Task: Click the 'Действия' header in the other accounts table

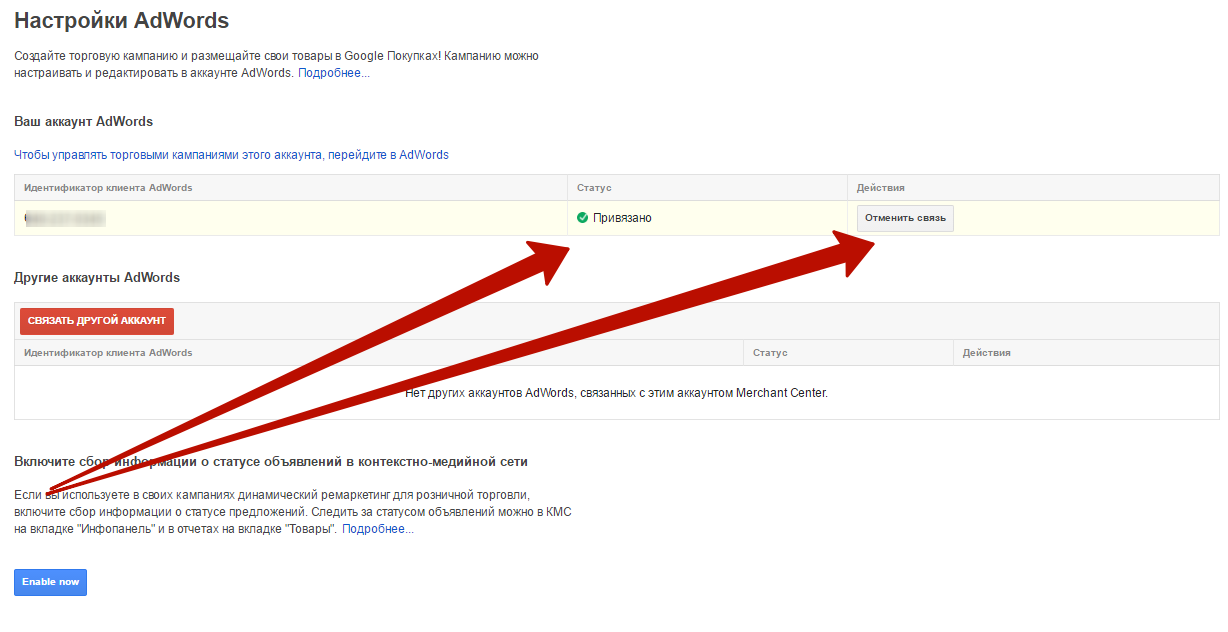Action: 987,353
